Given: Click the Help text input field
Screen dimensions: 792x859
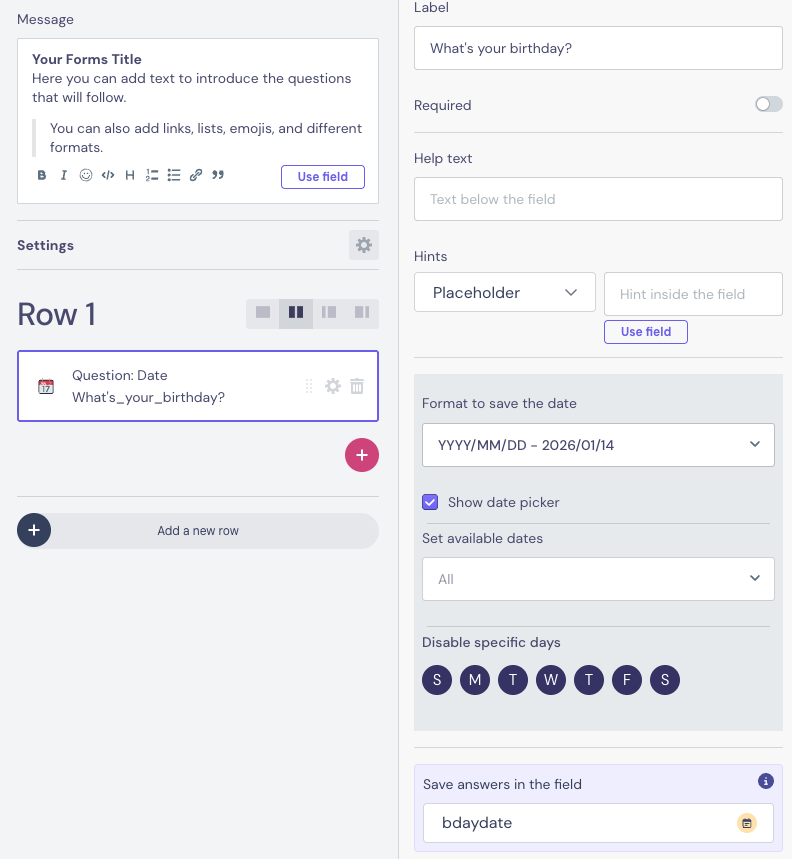Looking at the screenshot, I should coord(598,199).
